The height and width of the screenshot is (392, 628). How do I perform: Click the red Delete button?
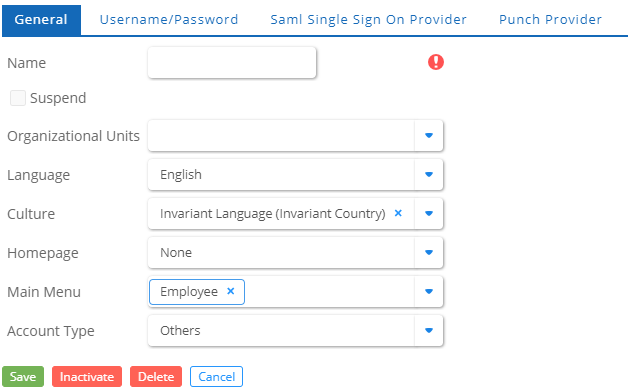point(156,376)
